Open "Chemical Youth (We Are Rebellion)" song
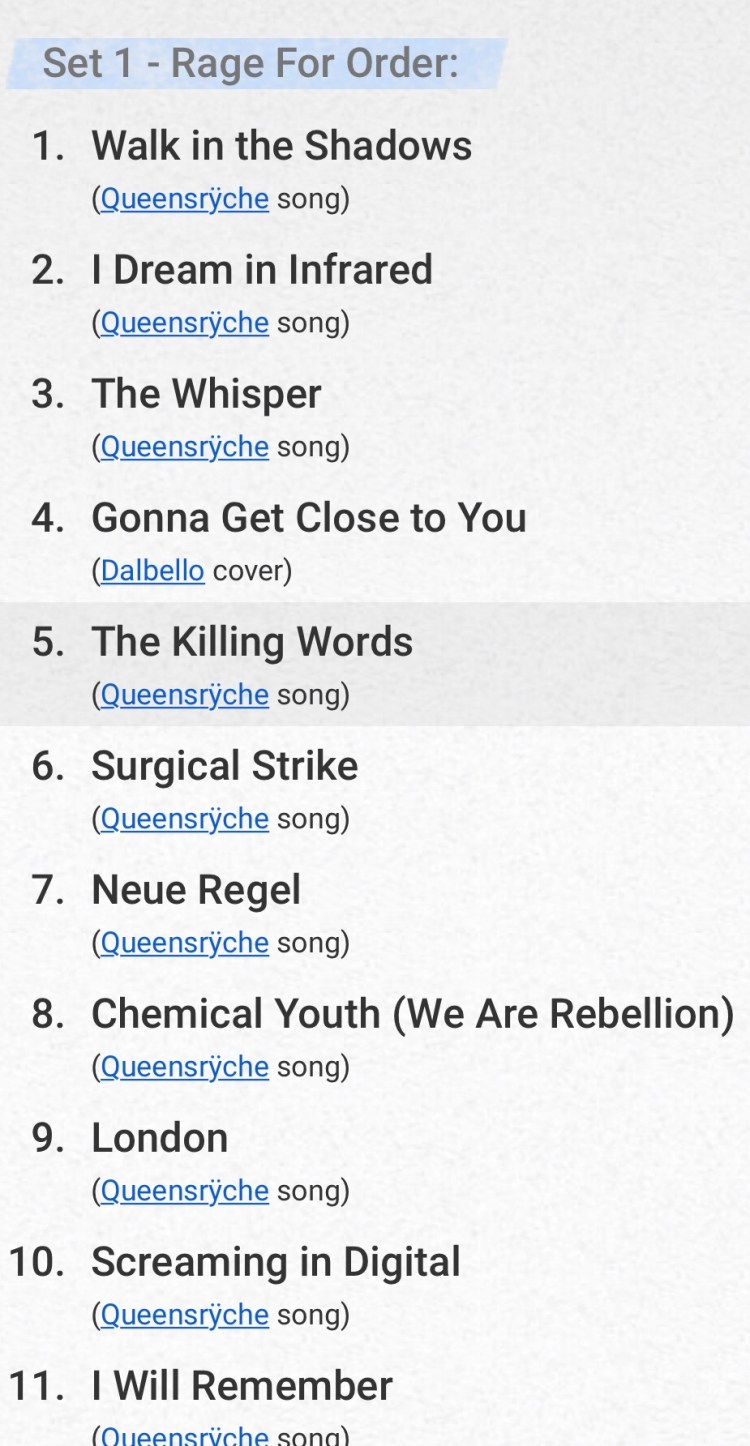The height and width of the screenshot is (1446, 750). pos(412,1014)
